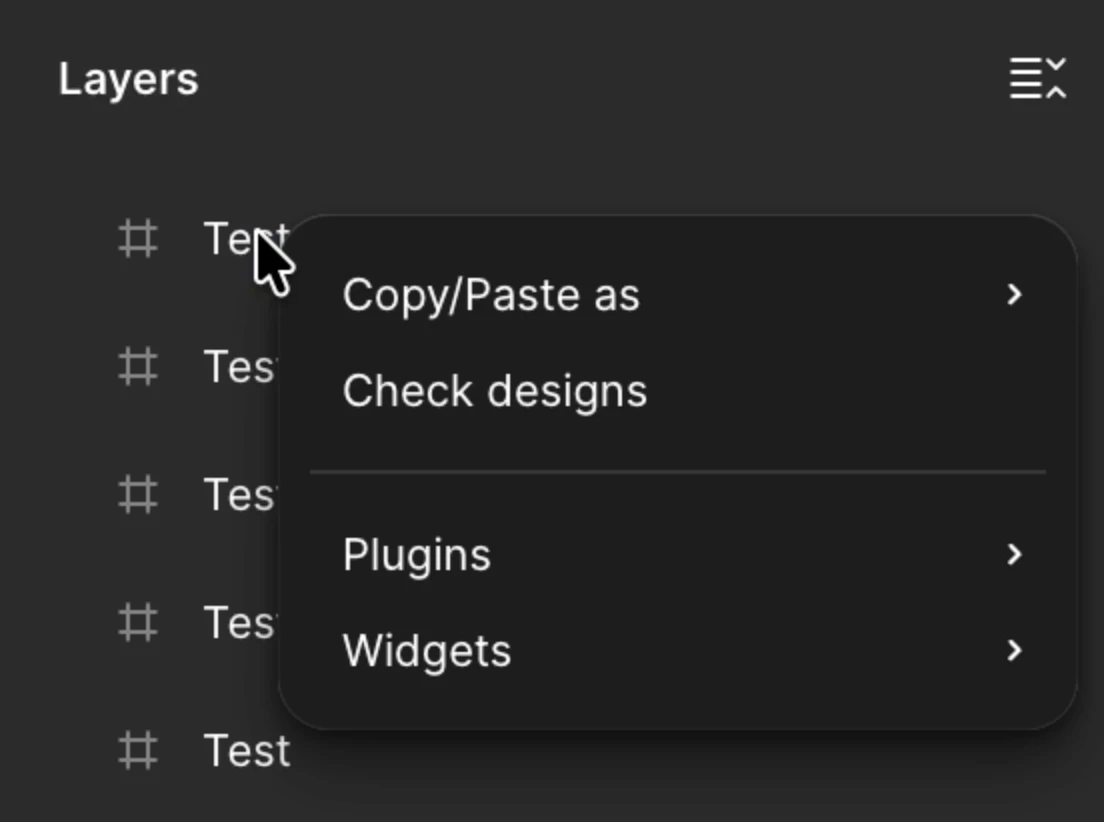Click the frame icon of topmost Test layer

tap(137, 239)
